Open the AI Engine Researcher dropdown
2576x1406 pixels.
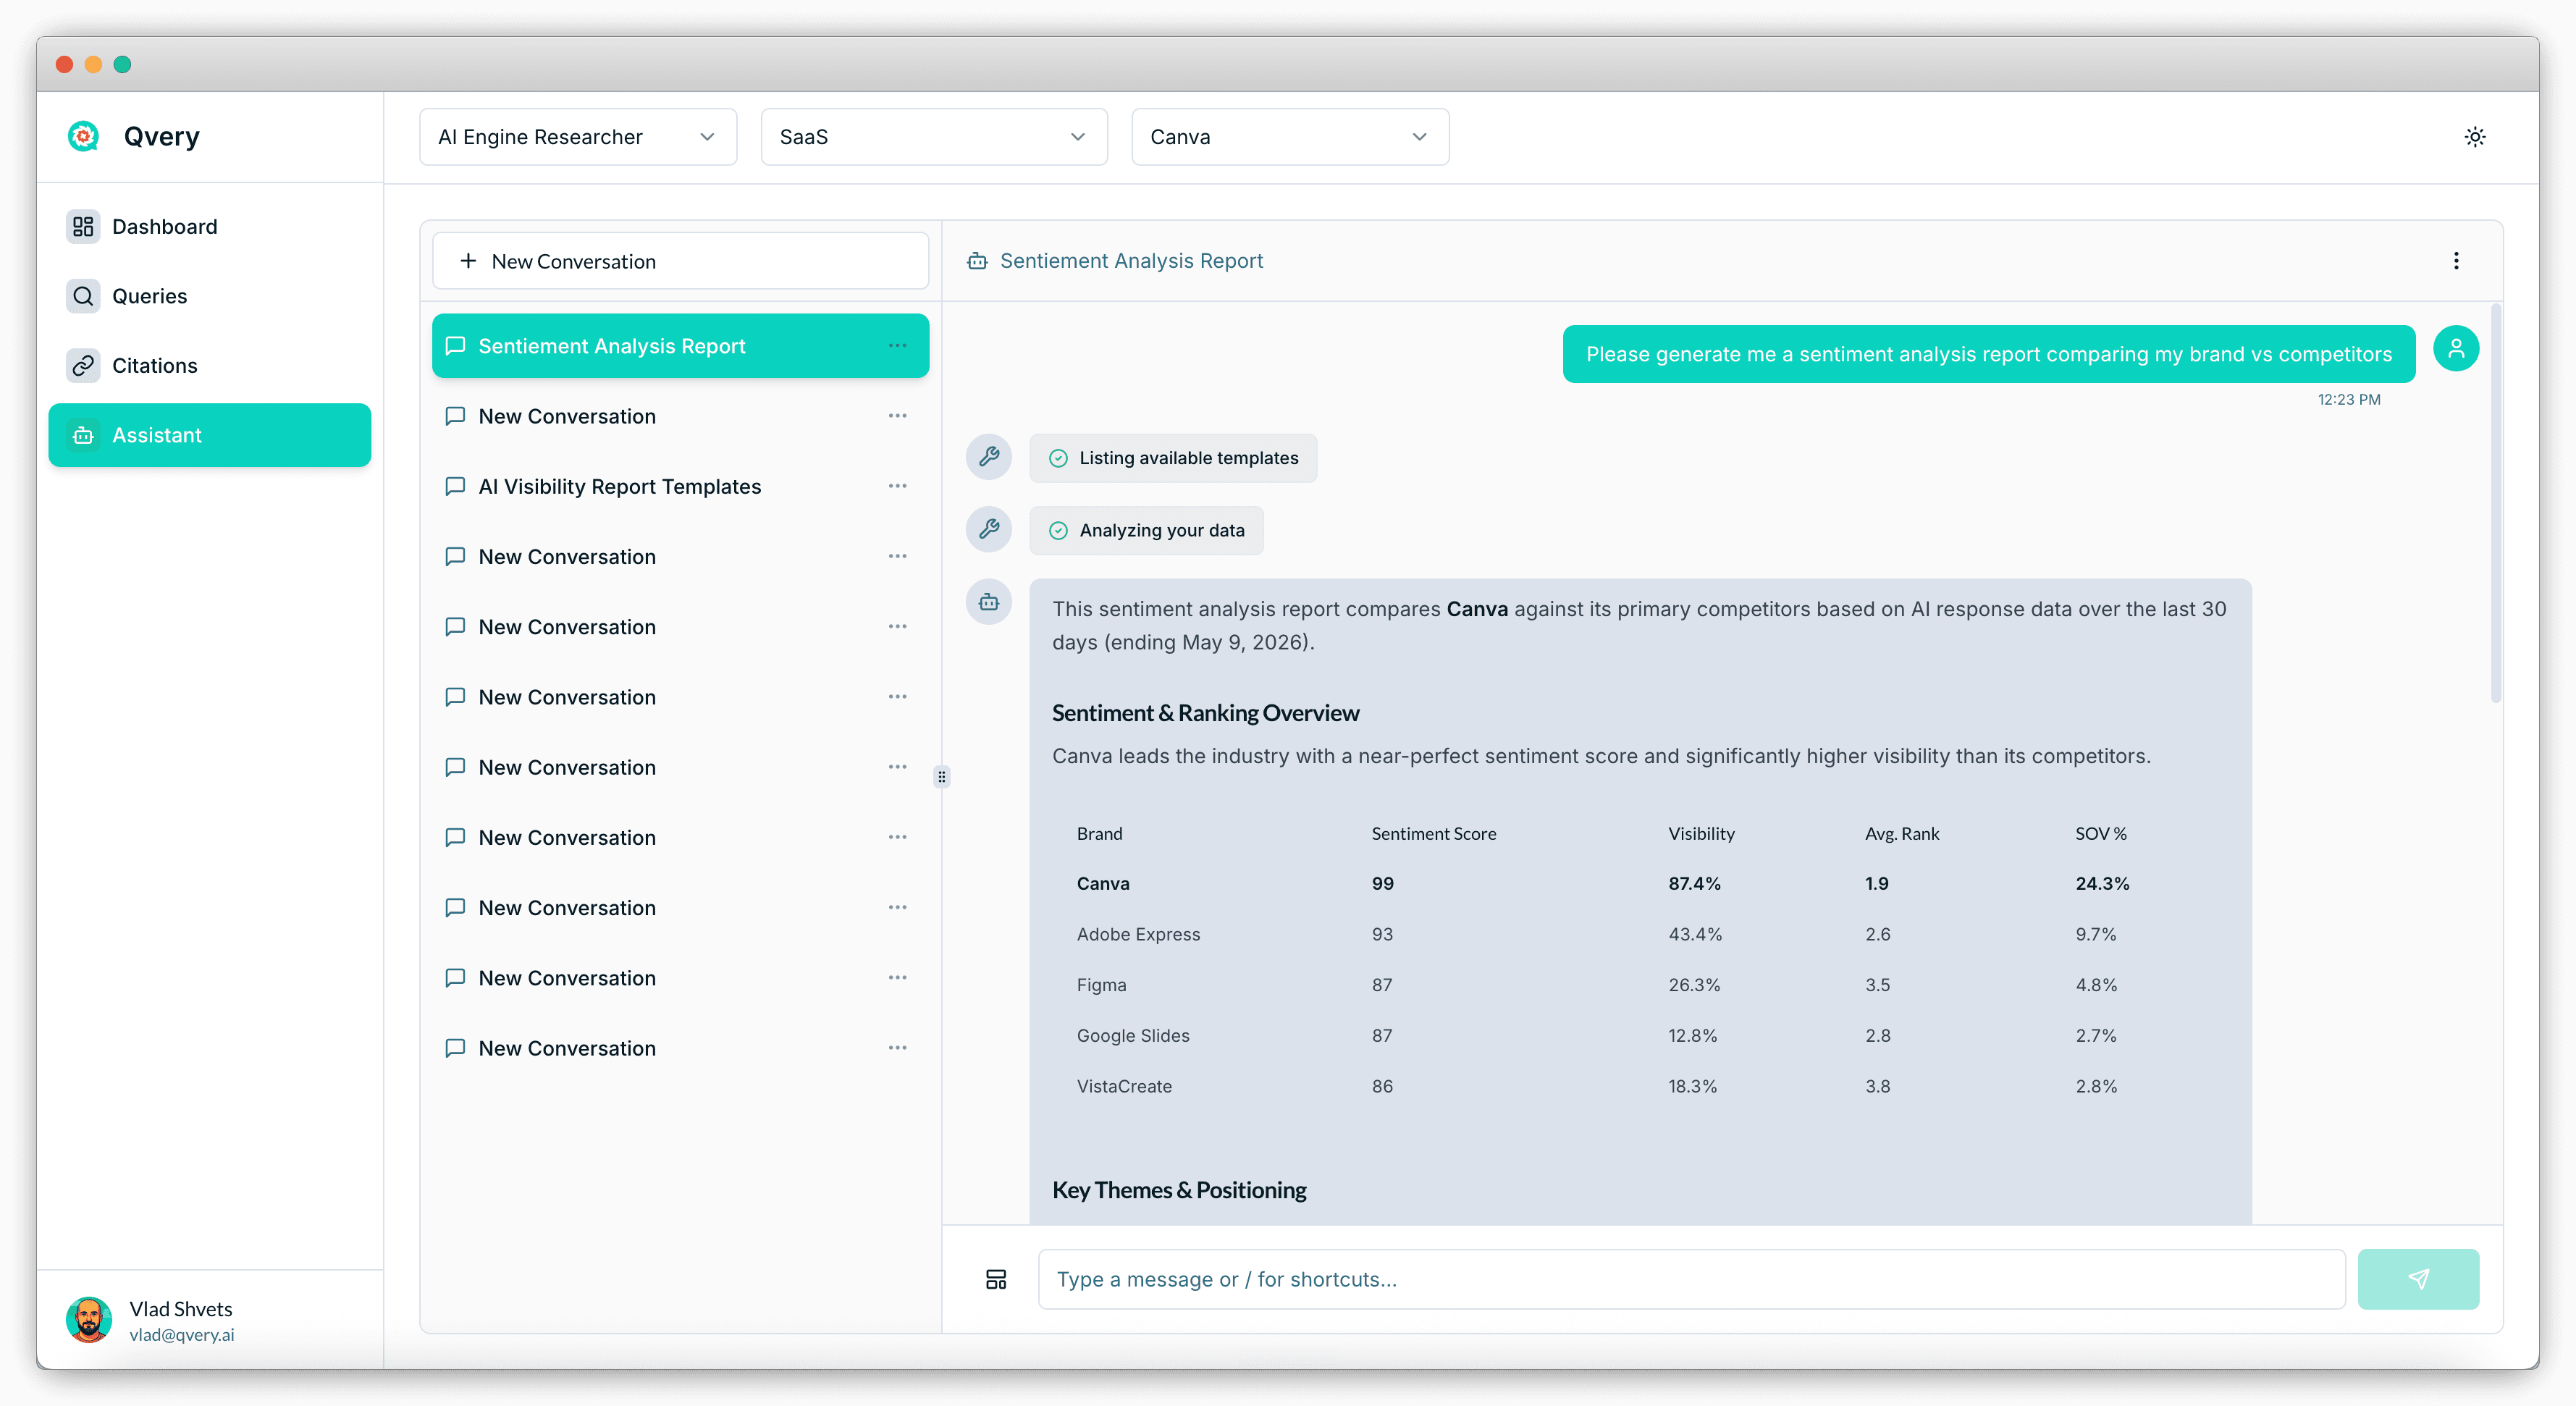[x=578, y=137]
